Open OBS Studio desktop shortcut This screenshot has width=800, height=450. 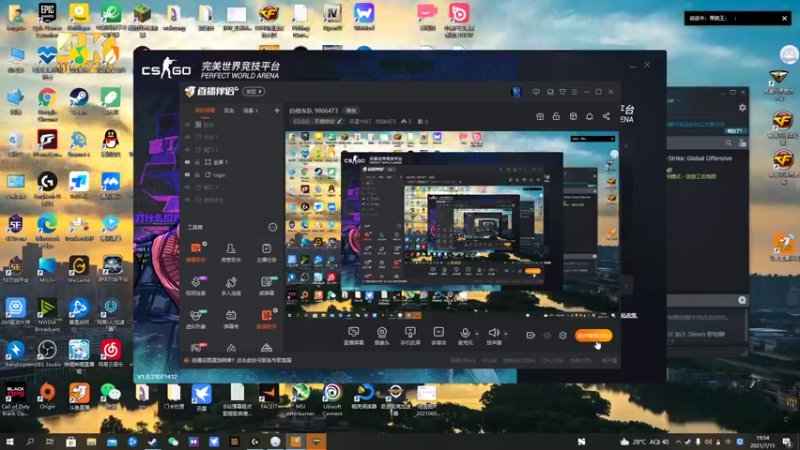point(47,353)
